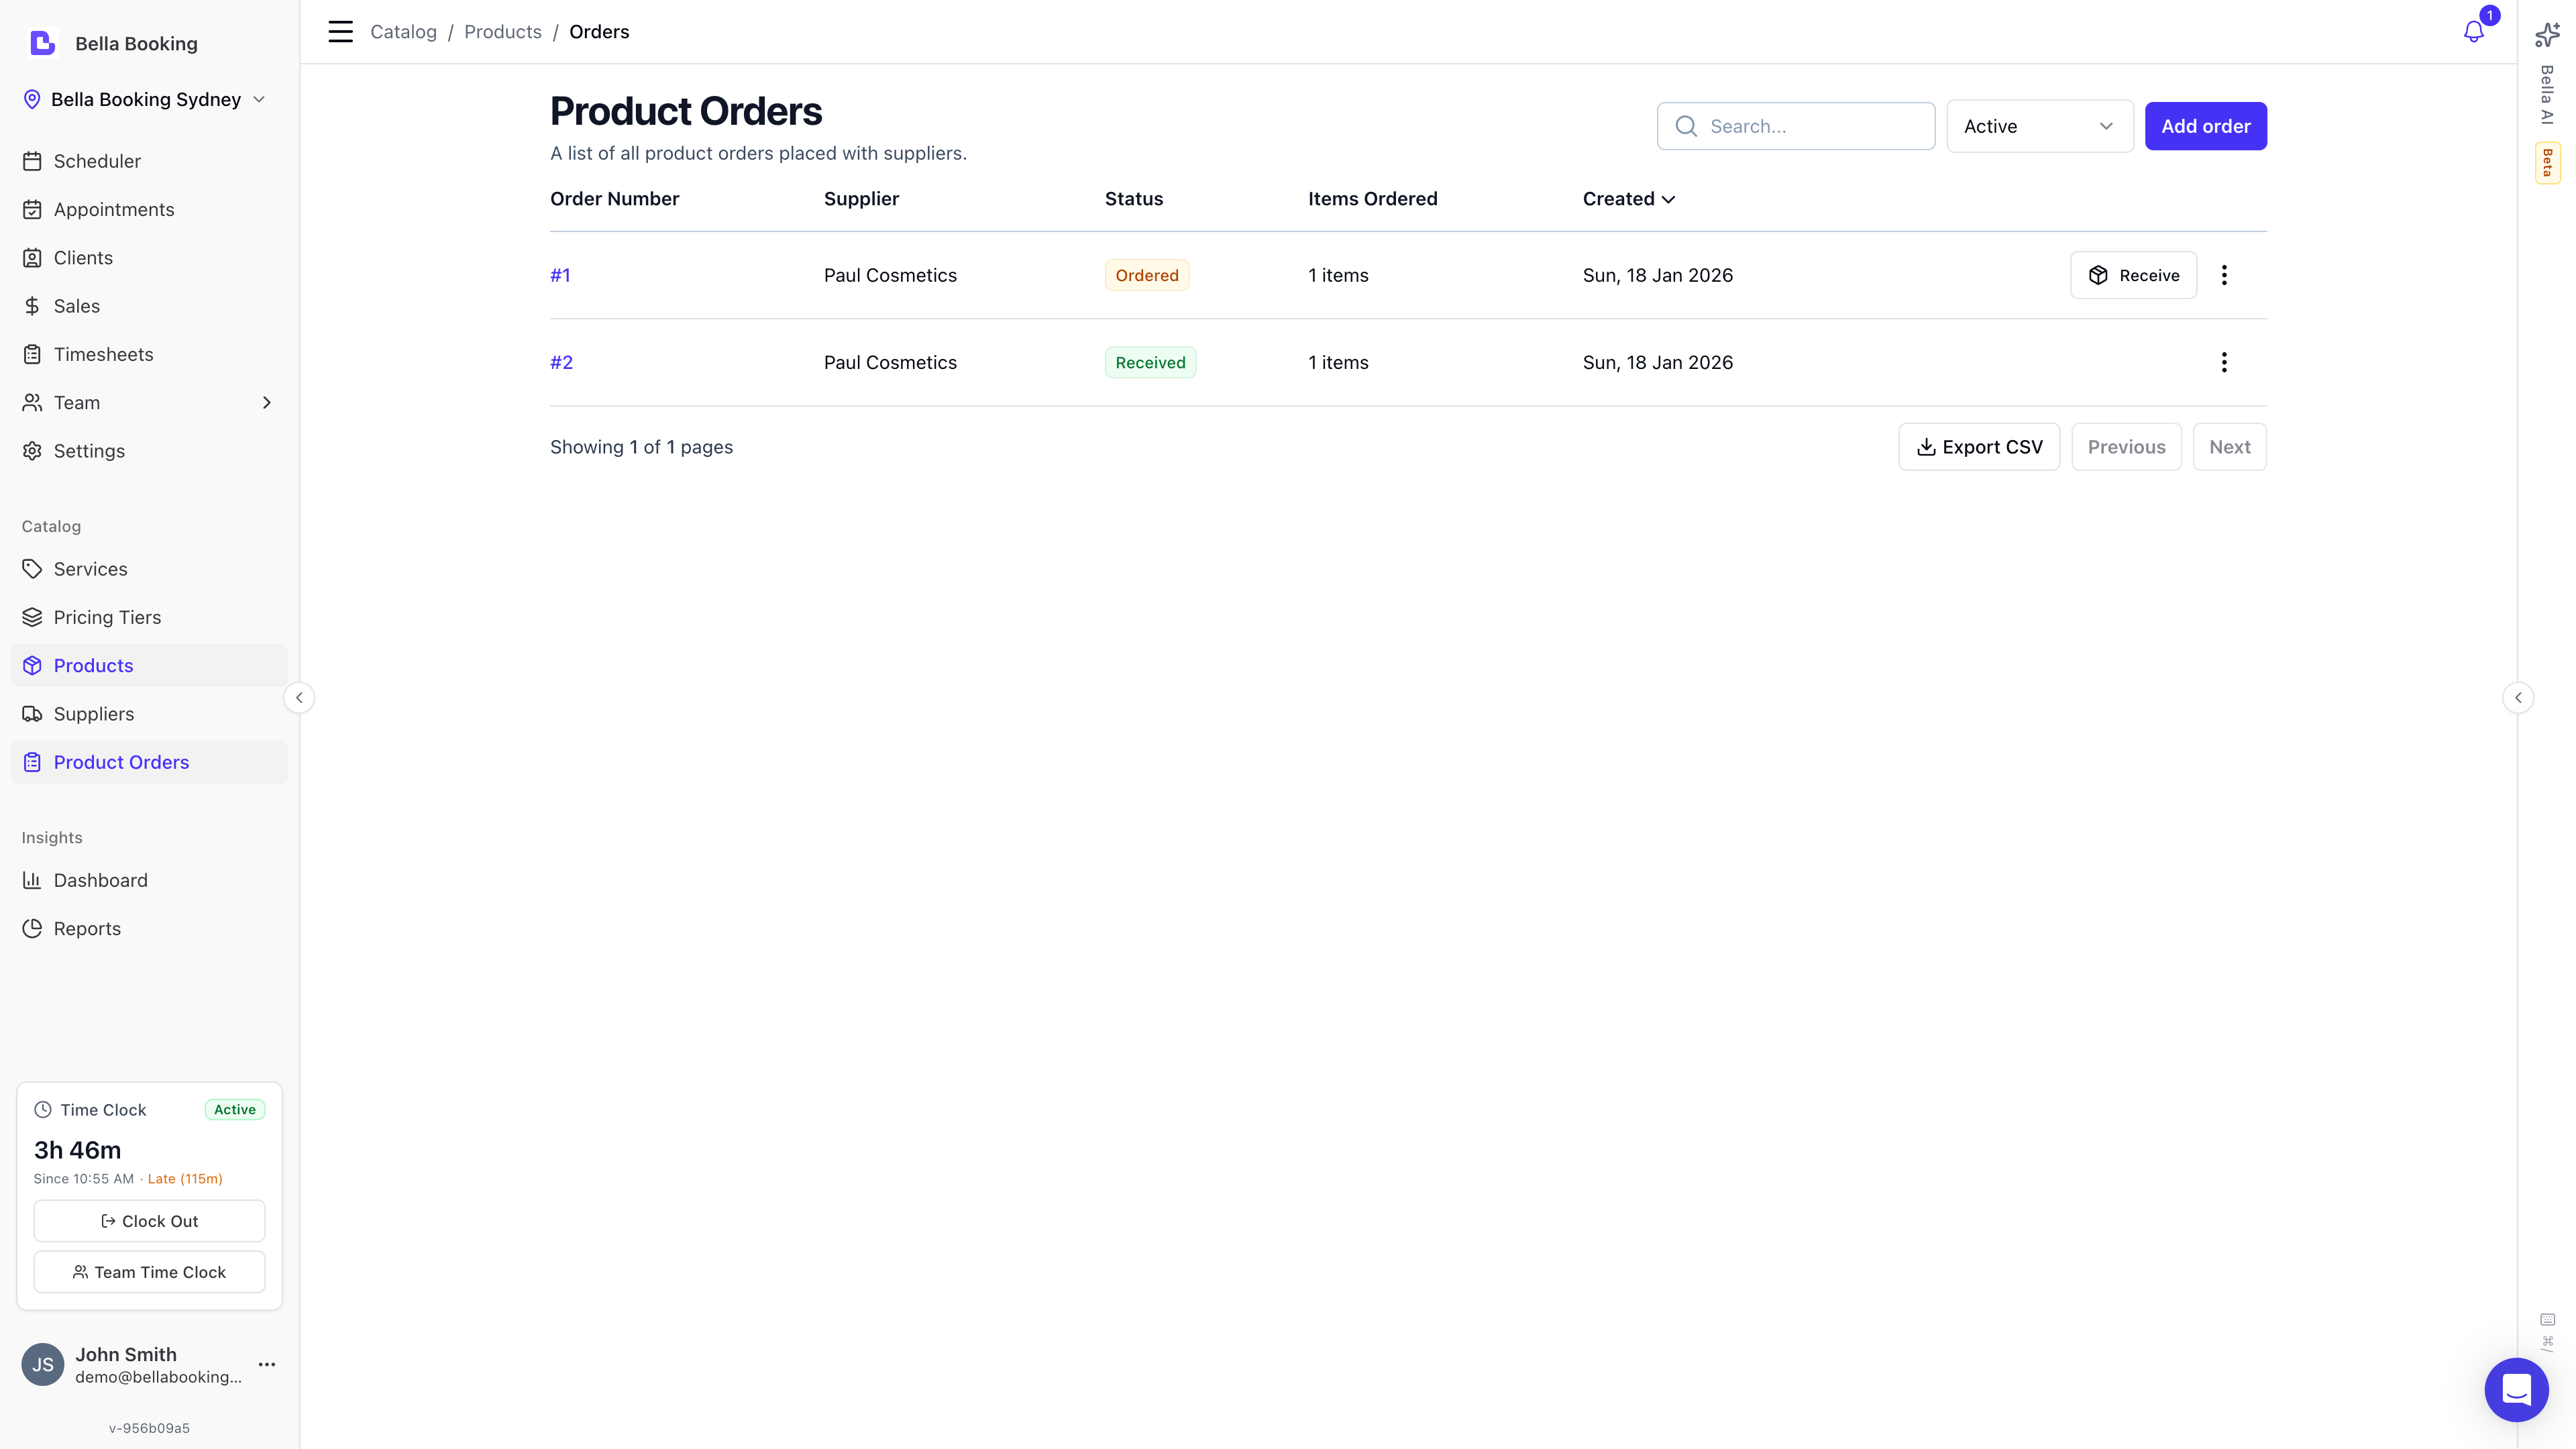Open the Clients section

[x=83, y=257]
